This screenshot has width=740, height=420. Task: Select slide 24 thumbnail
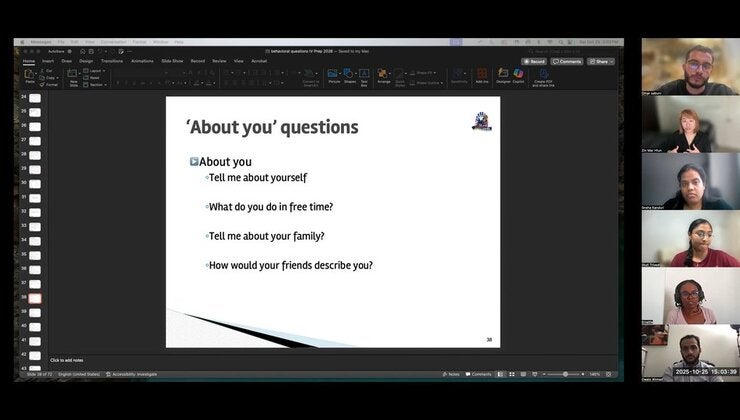click(x=35, y=98)
